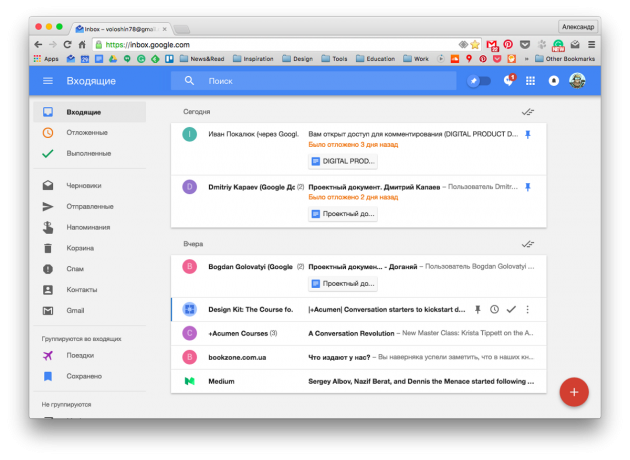
Task: Switch to the Inbox browser tab
Action: (x=122, y=29)
